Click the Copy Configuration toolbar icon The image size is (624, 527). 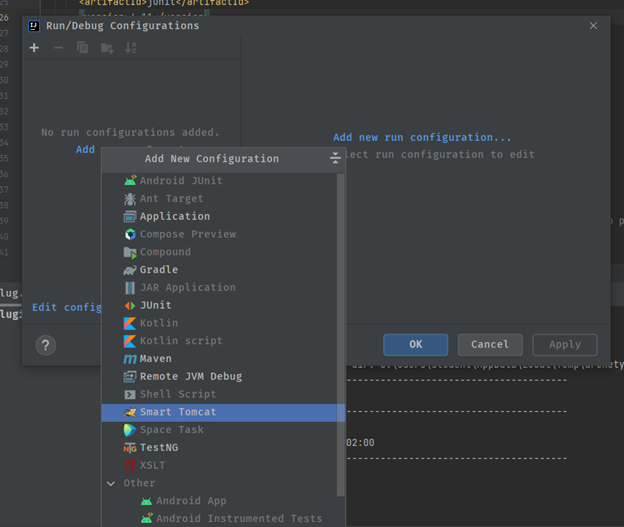pos(82,48)
